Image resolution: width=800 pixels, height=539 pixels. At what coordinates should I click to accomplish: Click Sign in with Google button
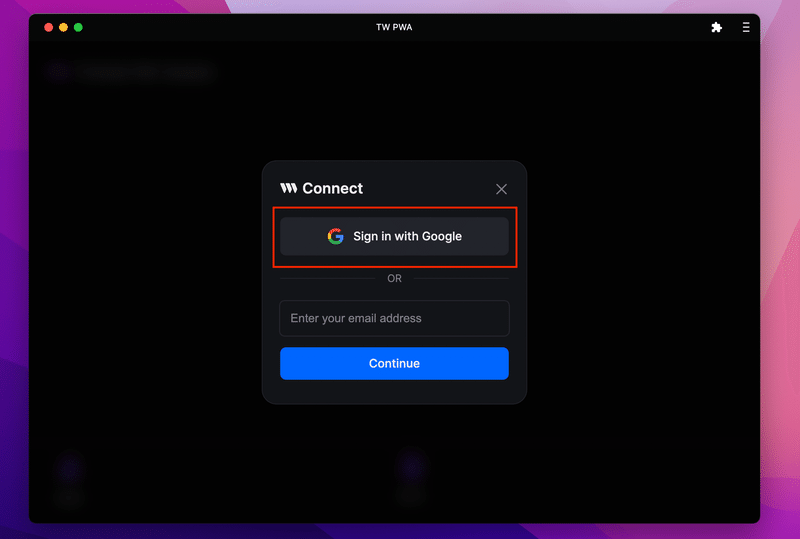point(394,236)
